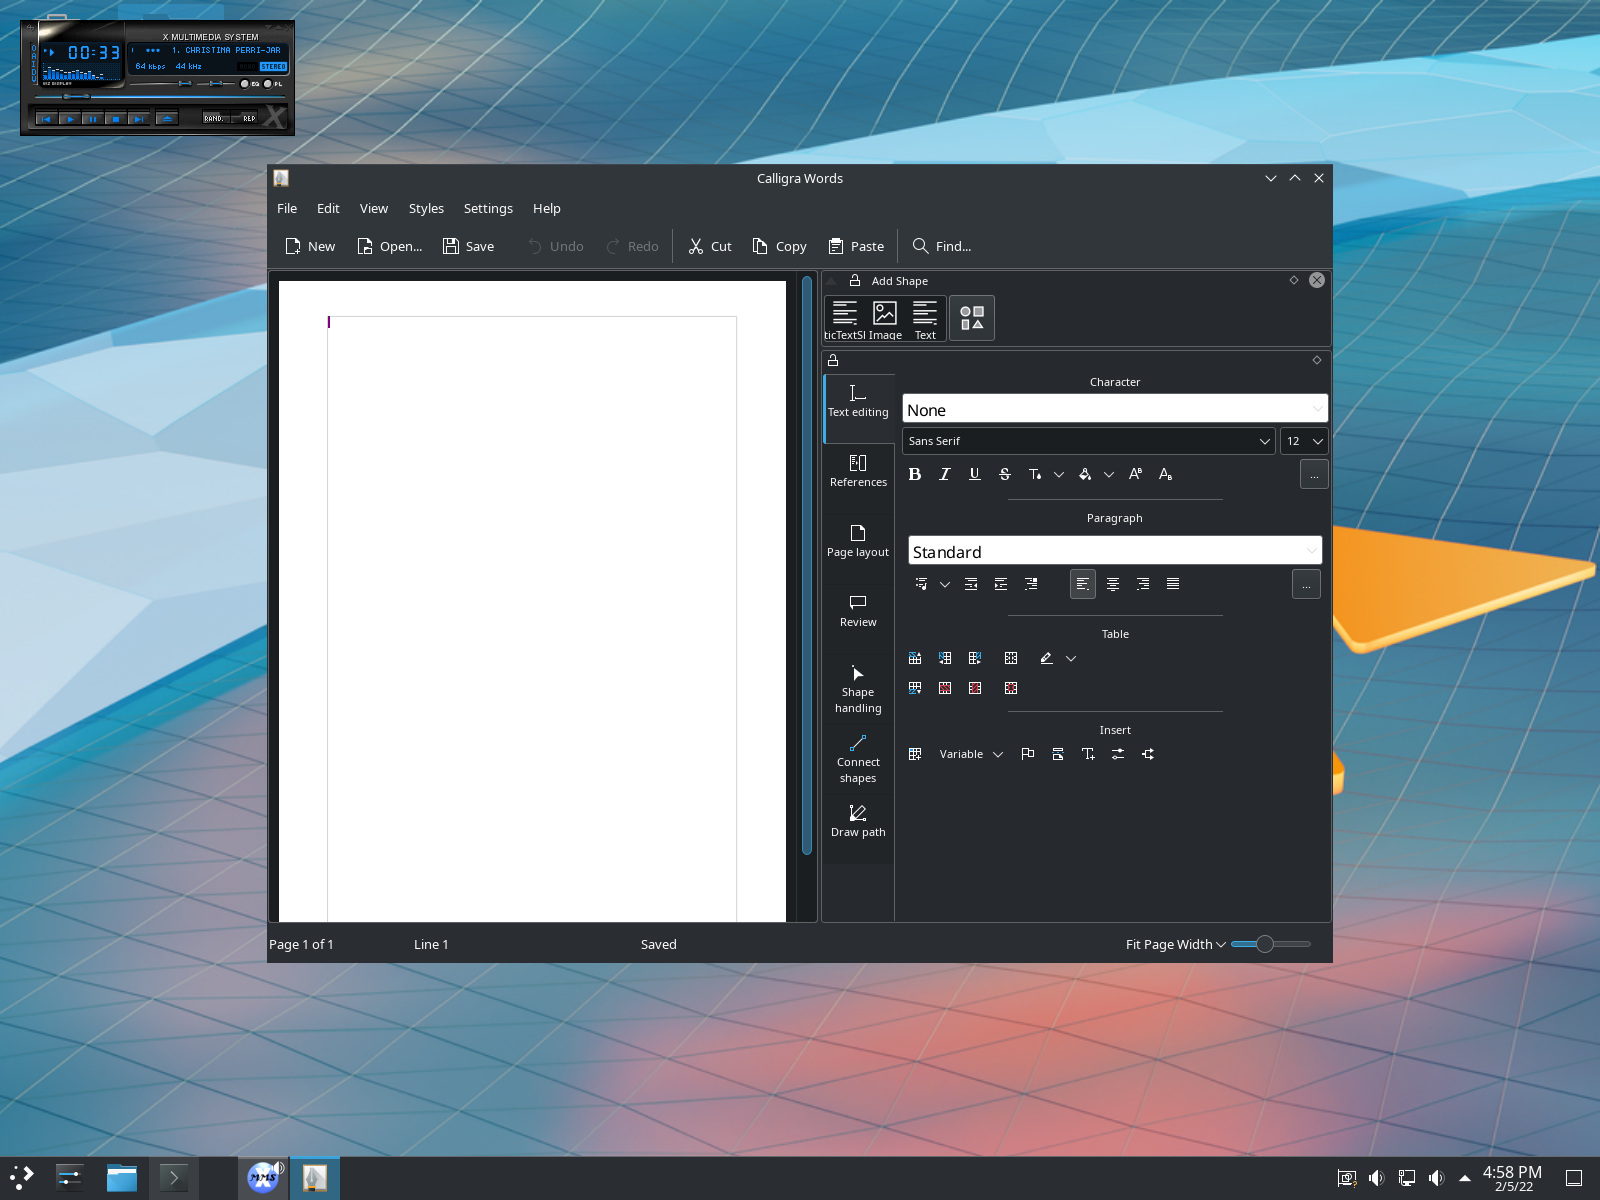
Task: Apply subscript formatting
Action: [1165, 474]
